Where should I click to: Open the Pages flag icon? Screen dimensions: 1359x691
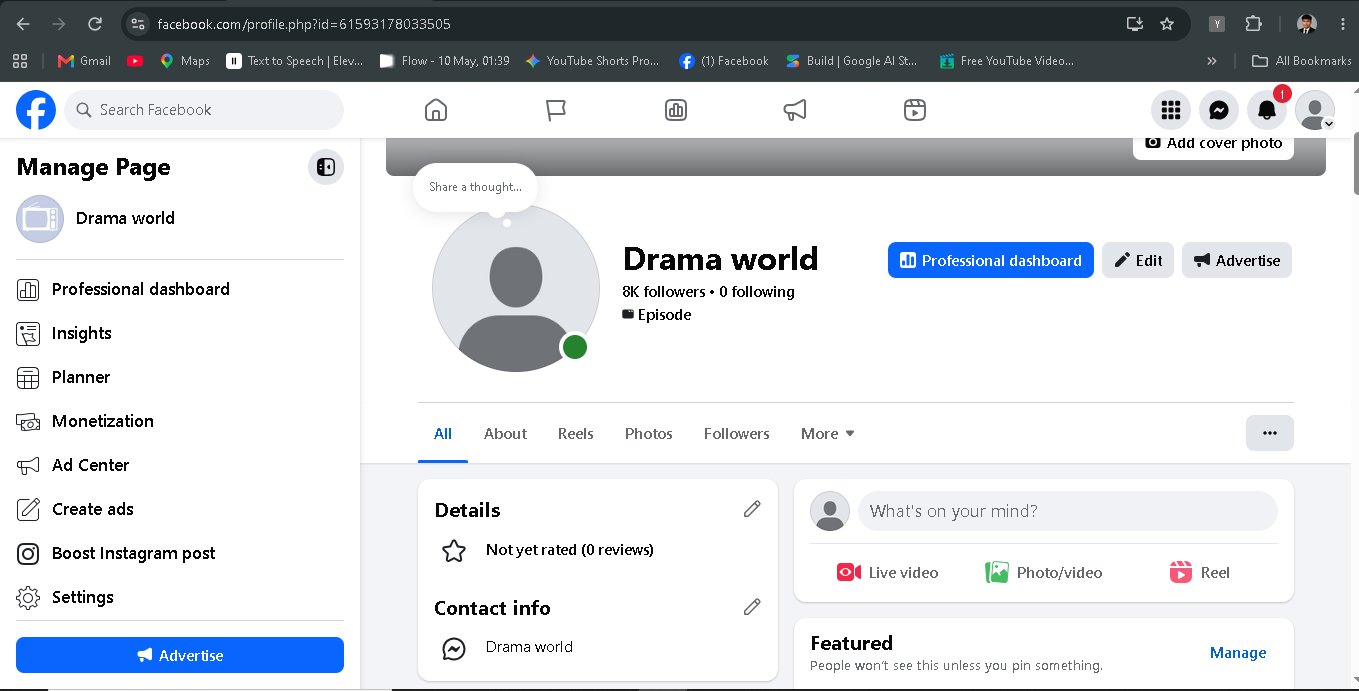[x=556, y=110]
